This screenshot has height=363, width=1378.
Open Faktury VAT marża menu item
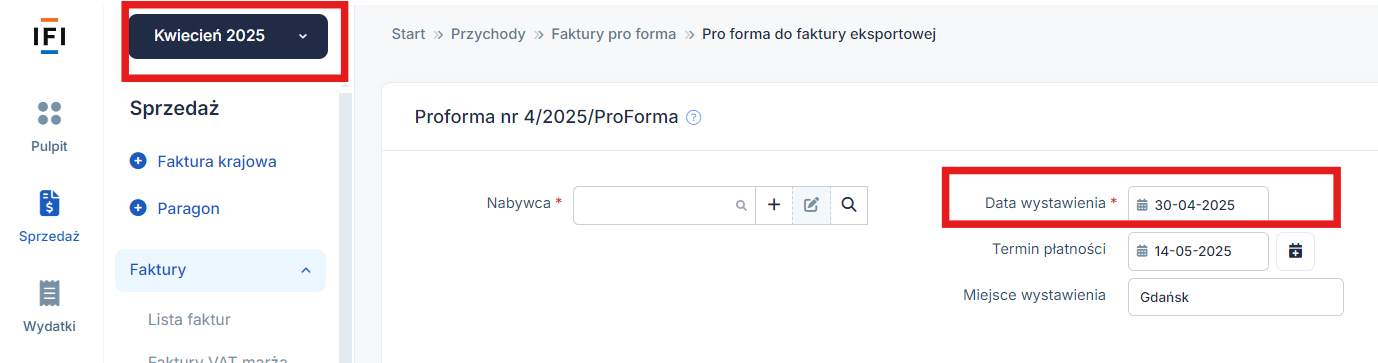pos(218,358)
